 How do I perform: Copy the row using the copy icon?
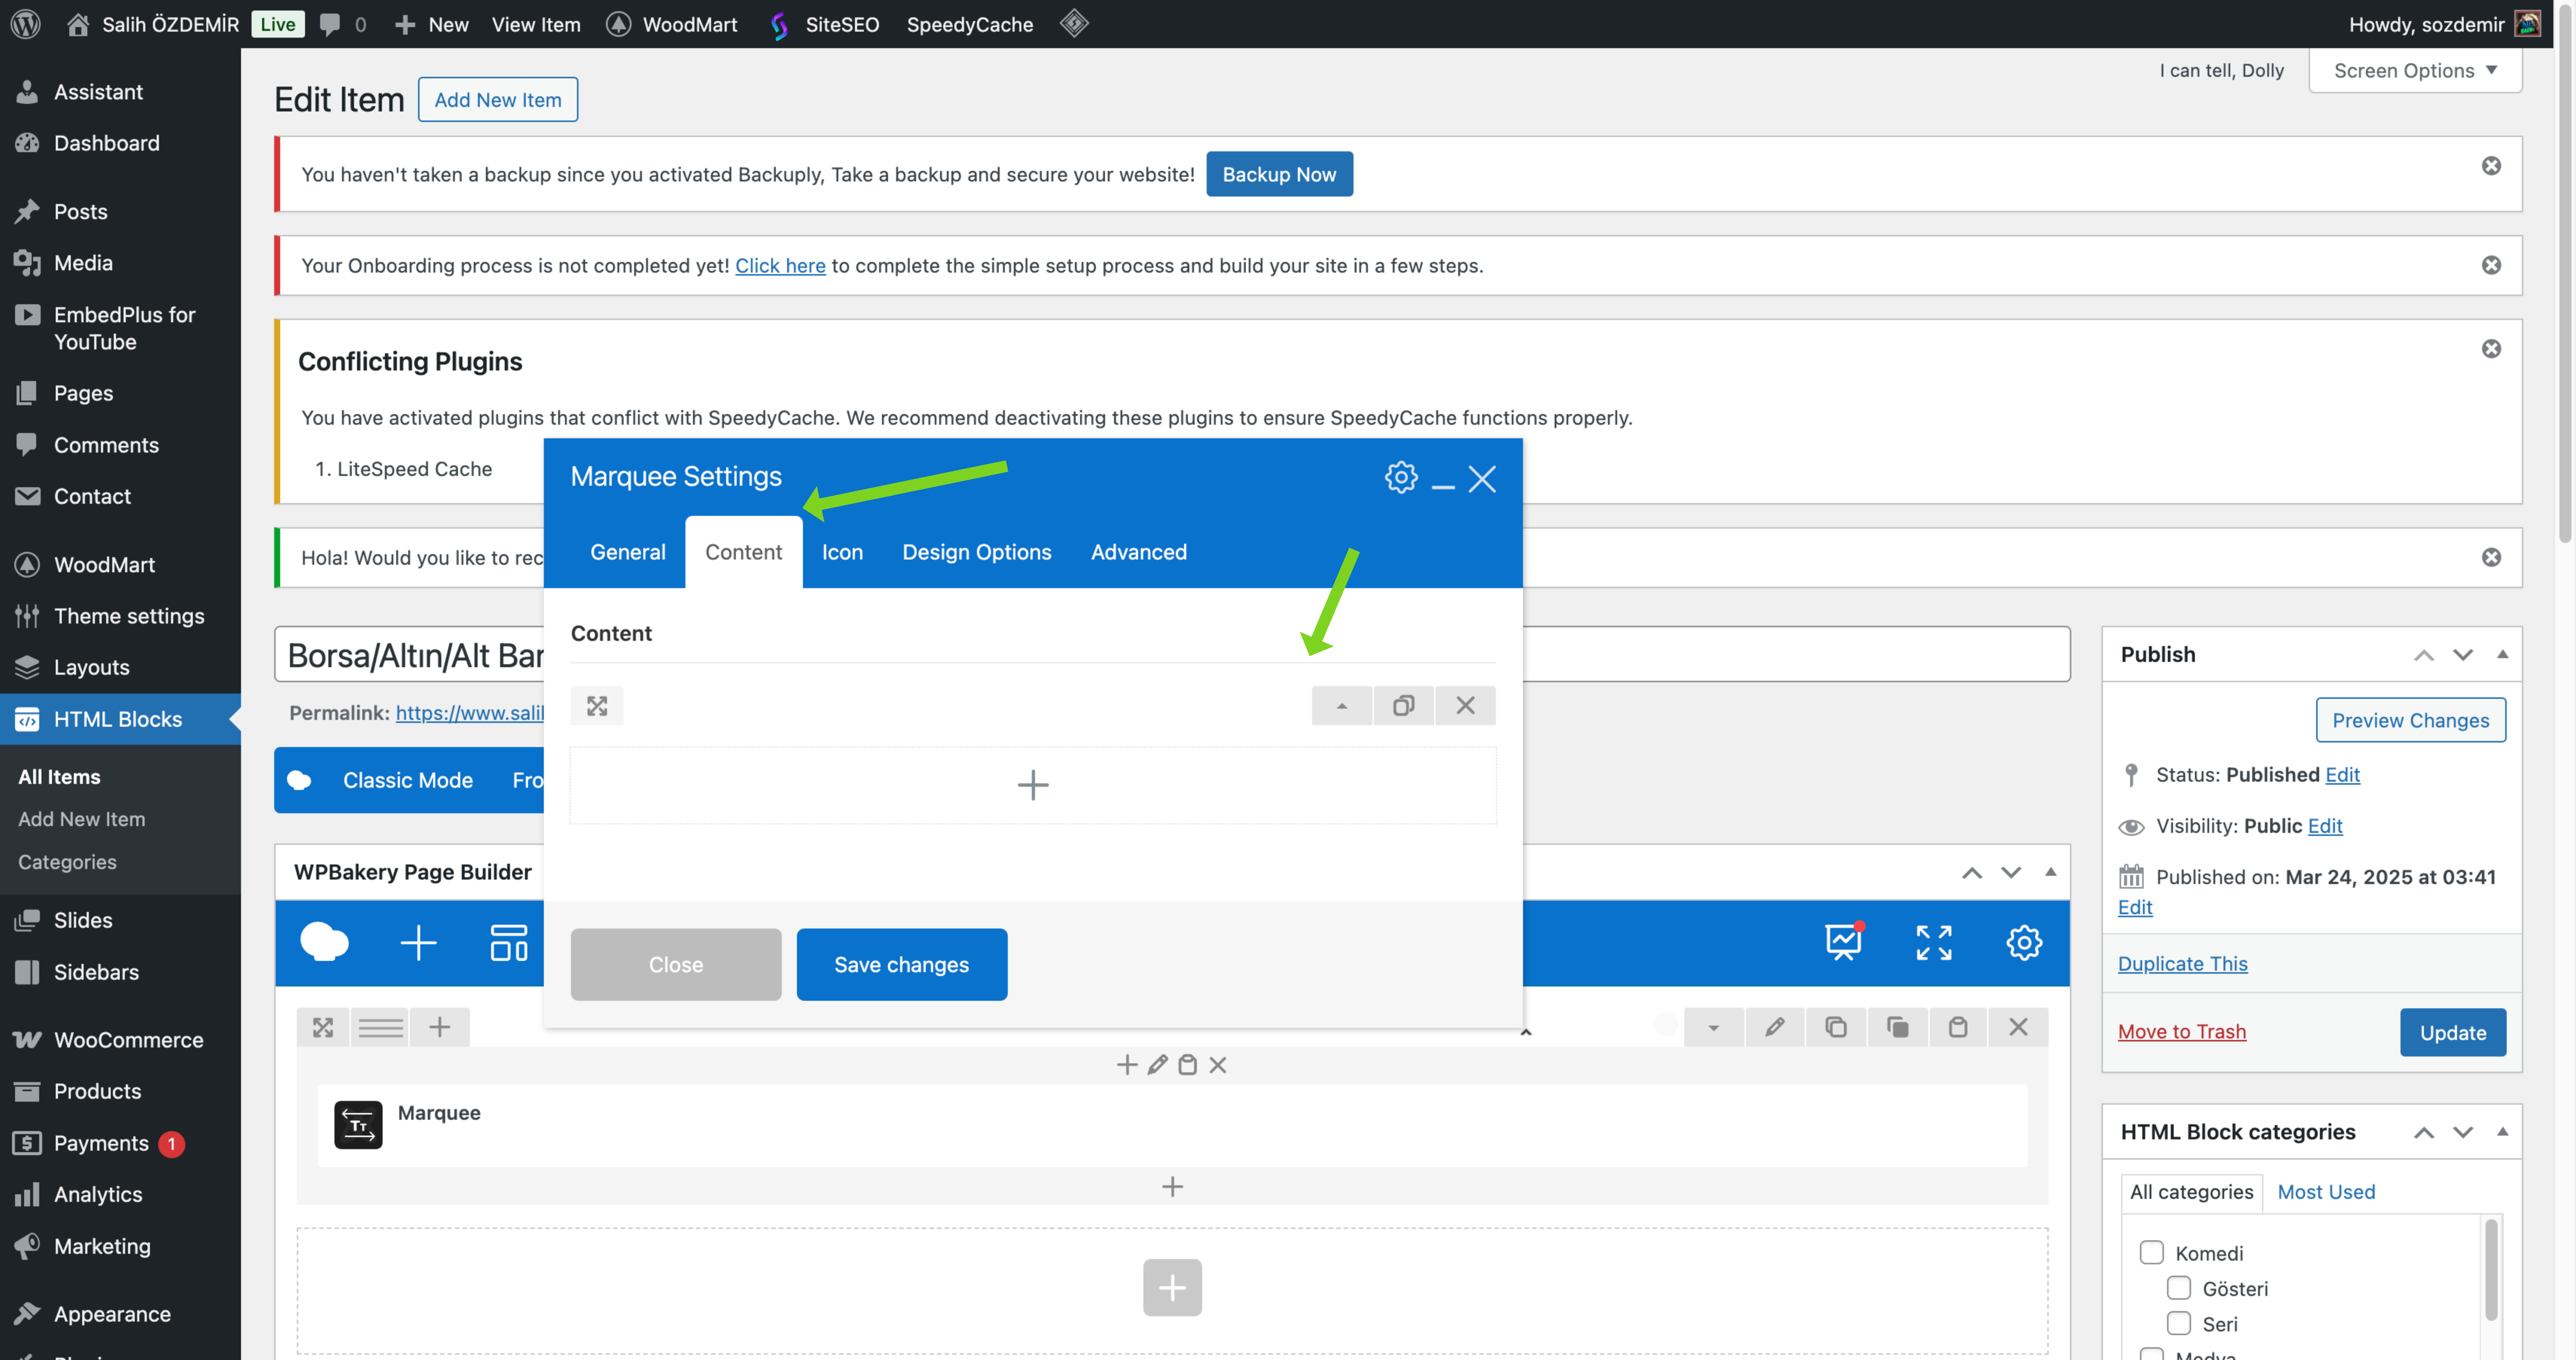coord(1836,1027)
